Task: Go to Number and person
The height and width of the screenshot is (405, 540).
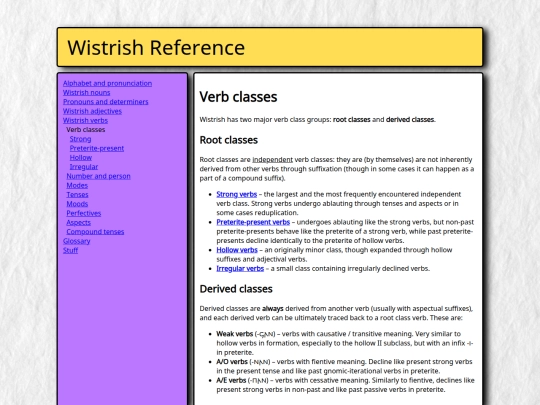Action: (x=98, y=176)
